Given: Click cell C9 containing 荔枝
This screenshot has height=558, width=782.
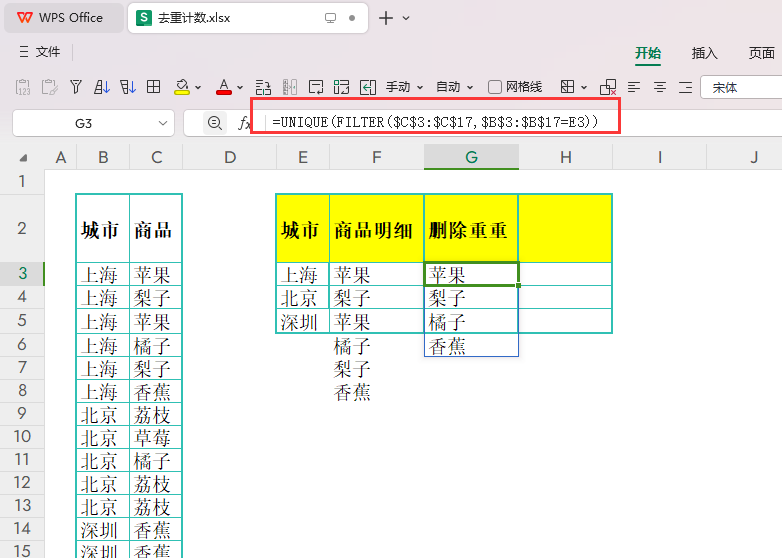Looking at the screenshot, I should pos(156,414).
